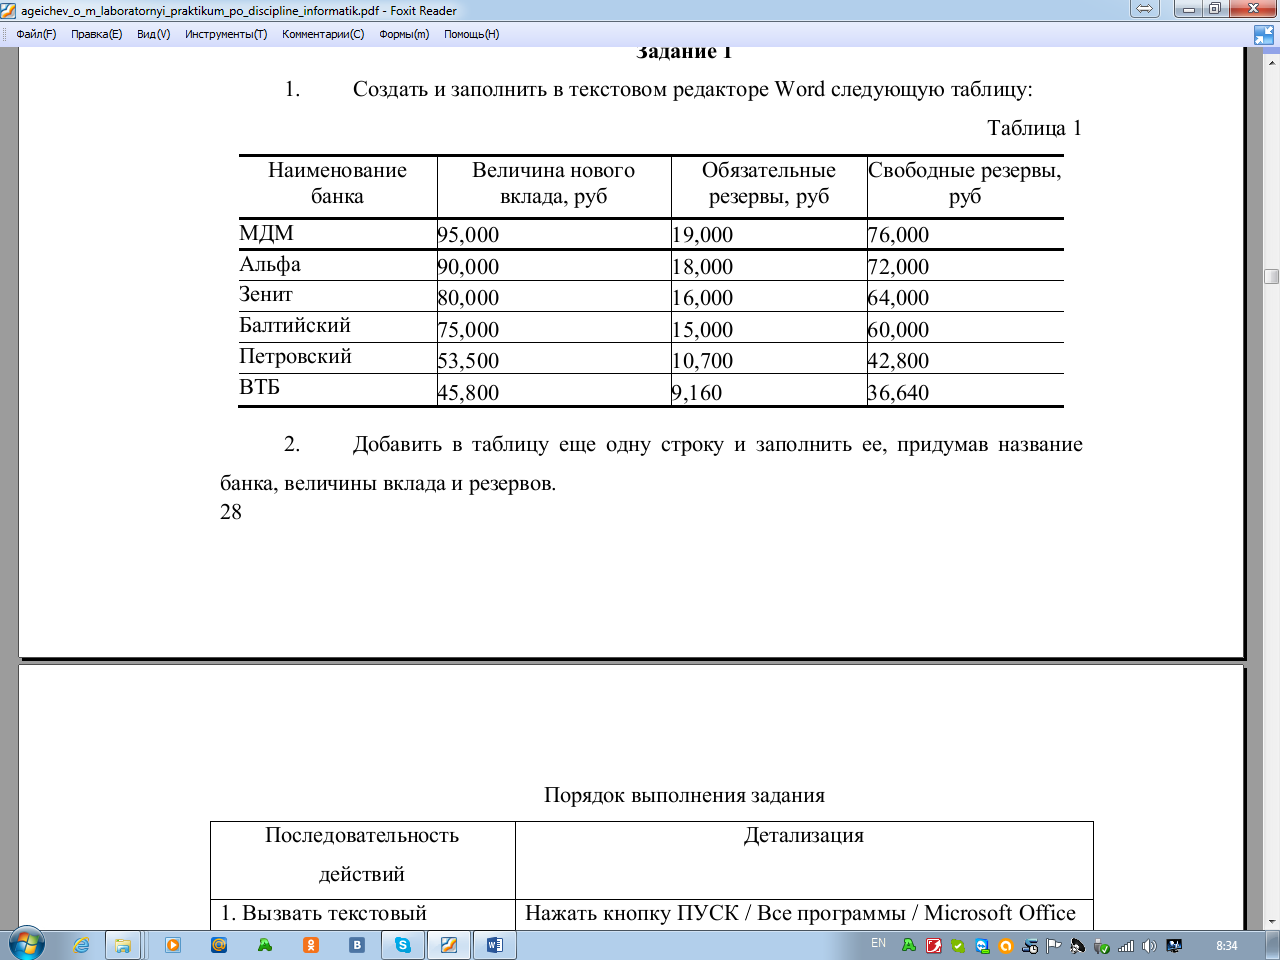Click the 8:34 system clock
This screenshot has width=1280, height=960.
1226,945
